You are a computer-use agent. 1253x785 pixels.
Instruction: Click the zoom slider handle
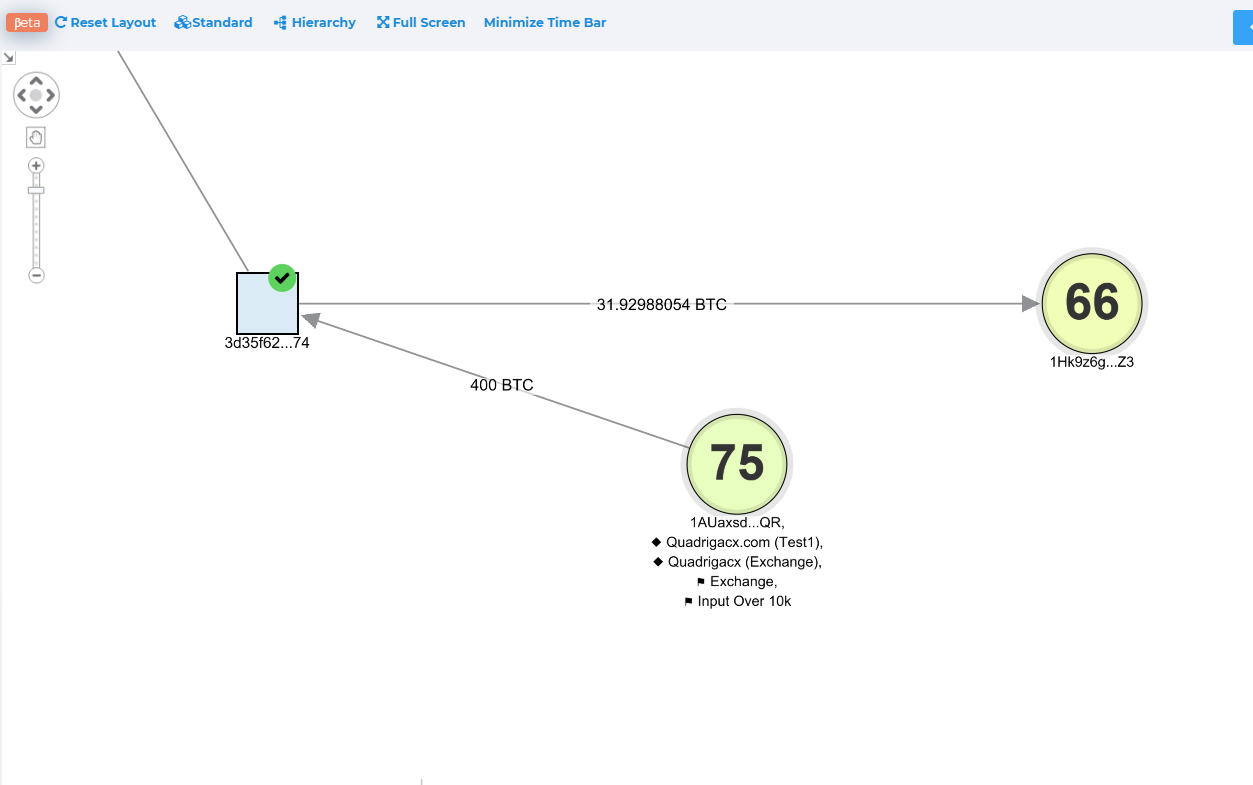pos(36,190)
